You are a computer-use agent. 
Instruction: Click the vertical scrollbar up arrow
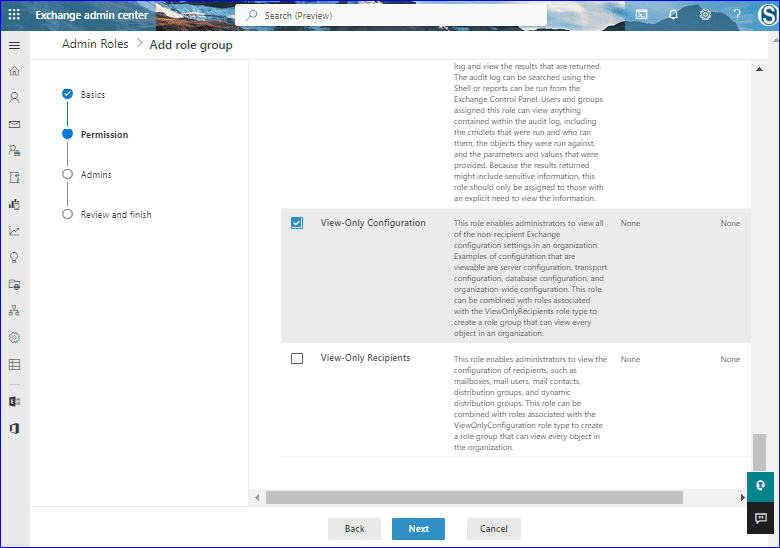pos(759,70)
